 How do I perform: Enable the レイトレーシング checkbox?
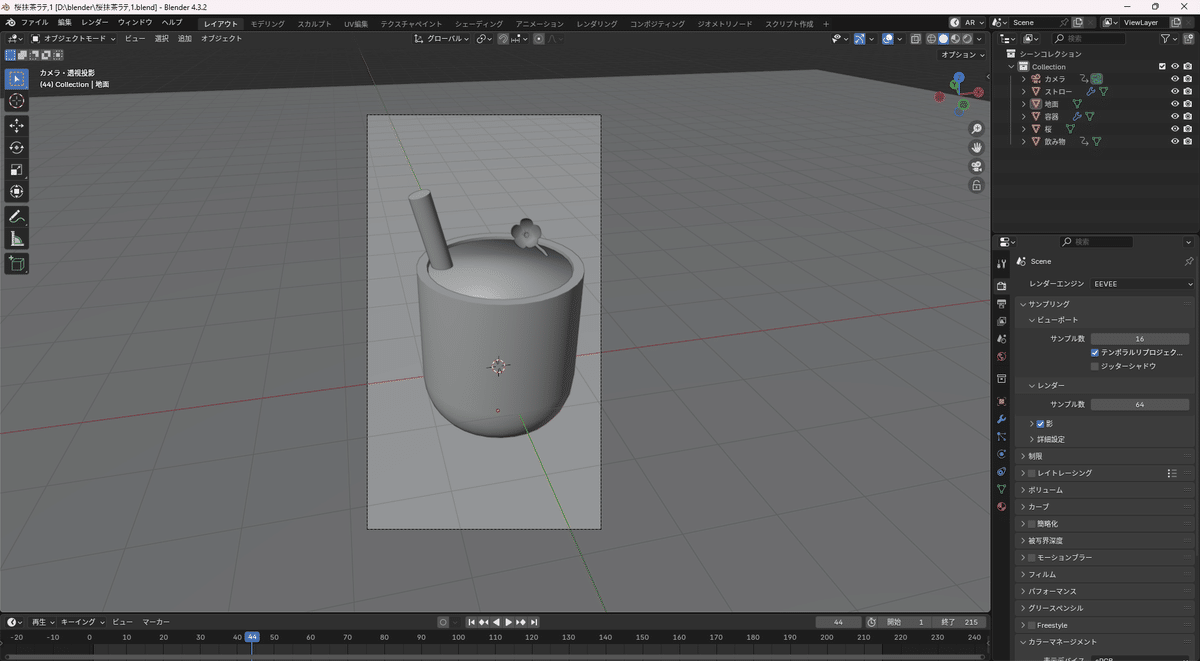pyautogui.click(x=1032, y=473)
